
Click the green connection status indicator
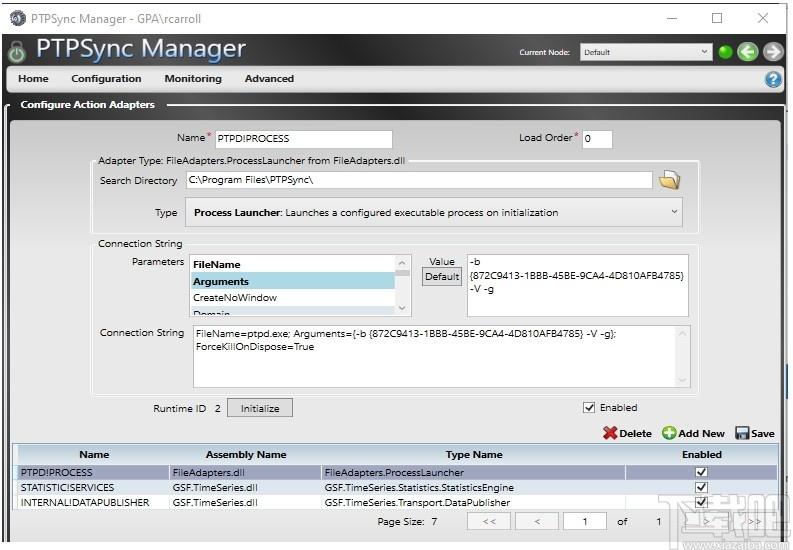[x=725, y=52]
